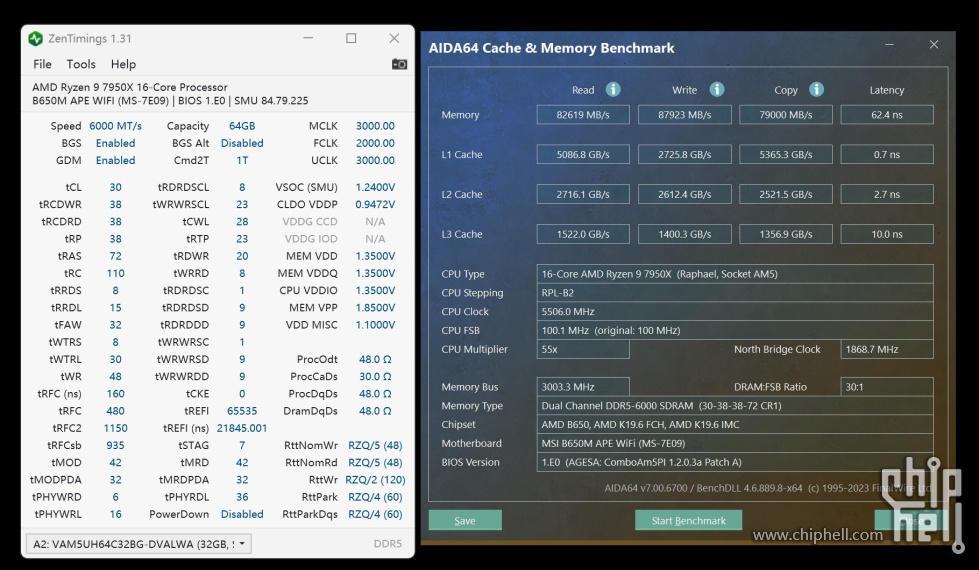979x570 pixels.
Task: Click the BIOS Version 1.E0 field
Action: [x=735, y=462]
